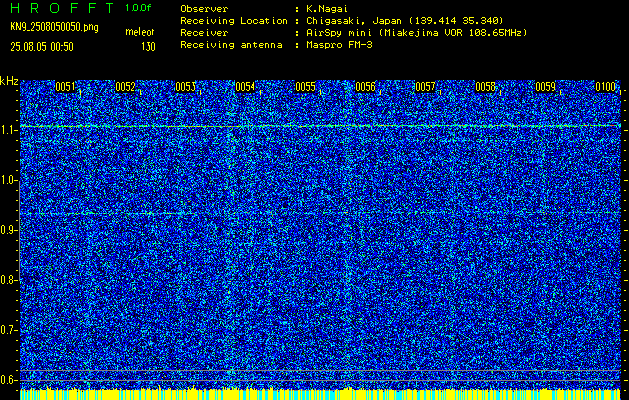Click time marker 0052
This screenshot has height=400, width=629.
click(125, 87)
